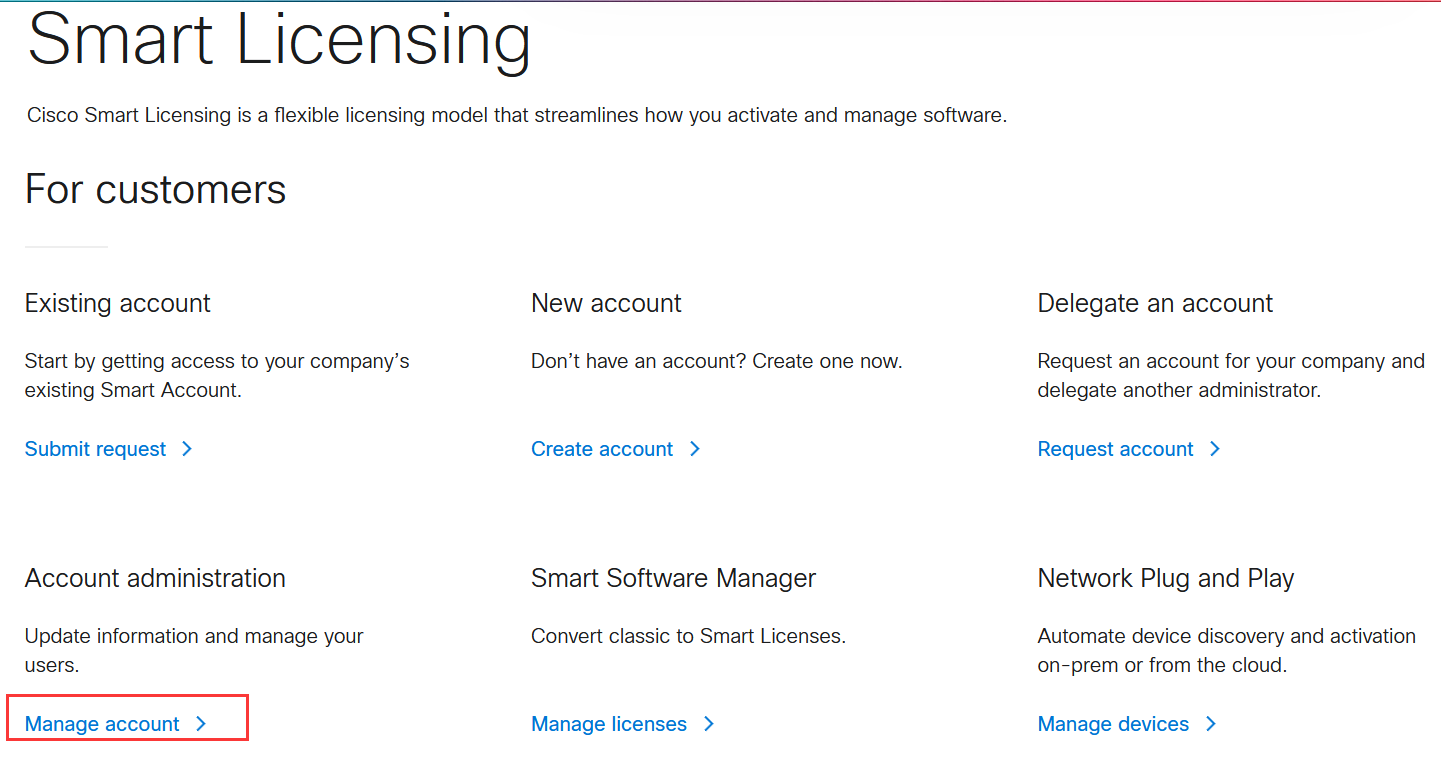The image size is (1441, 759).
Task: Click the Network Plug and Play heading
Action: 1166,578
